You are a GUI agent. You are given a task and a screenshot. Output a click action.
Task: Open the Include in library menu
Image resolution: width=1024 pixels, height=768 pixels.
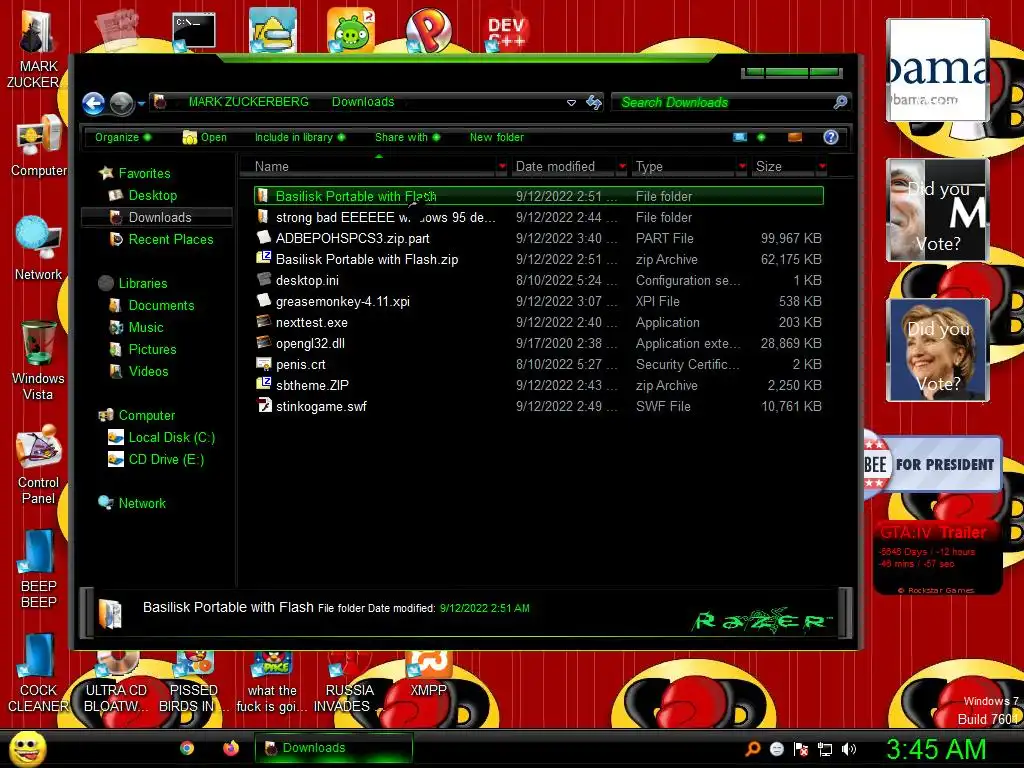[300, 137]
